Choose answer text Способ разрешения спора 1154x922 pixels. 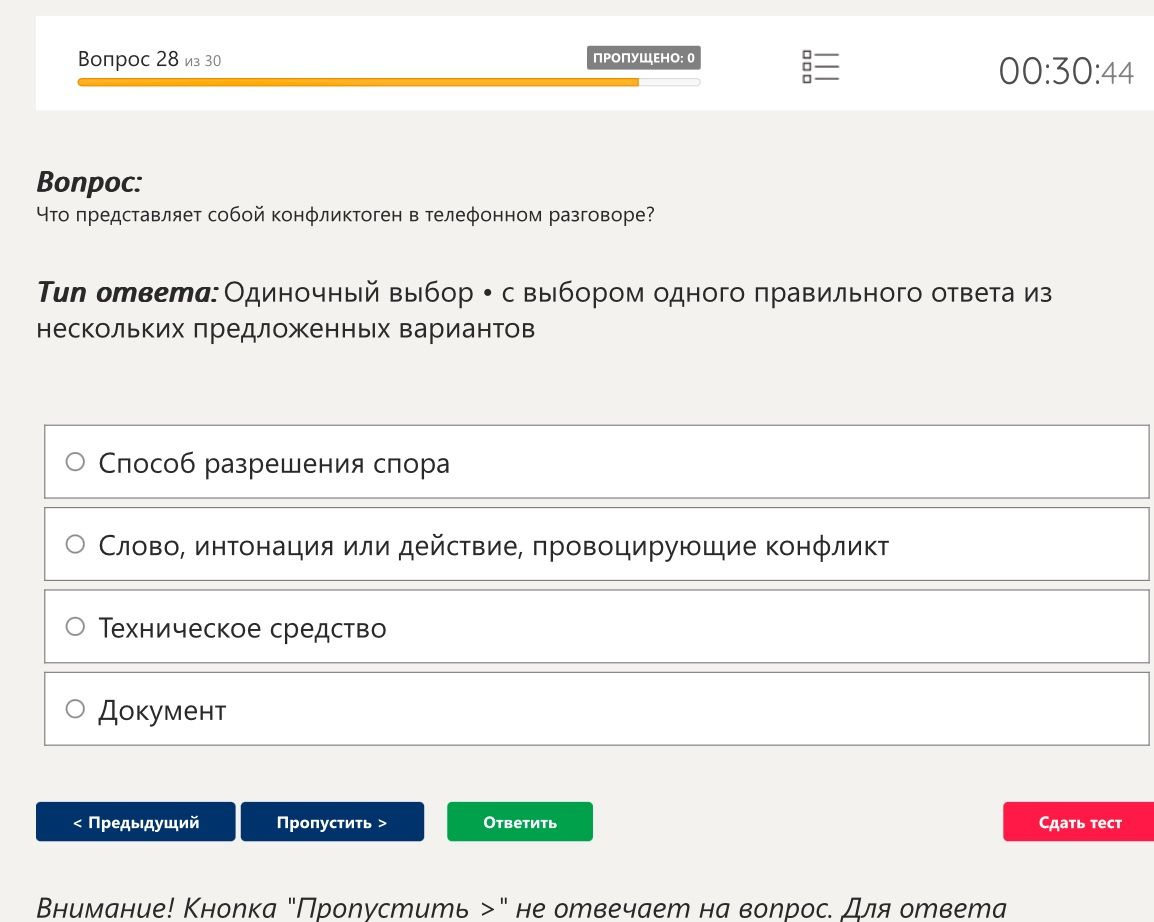click(274, 463)
